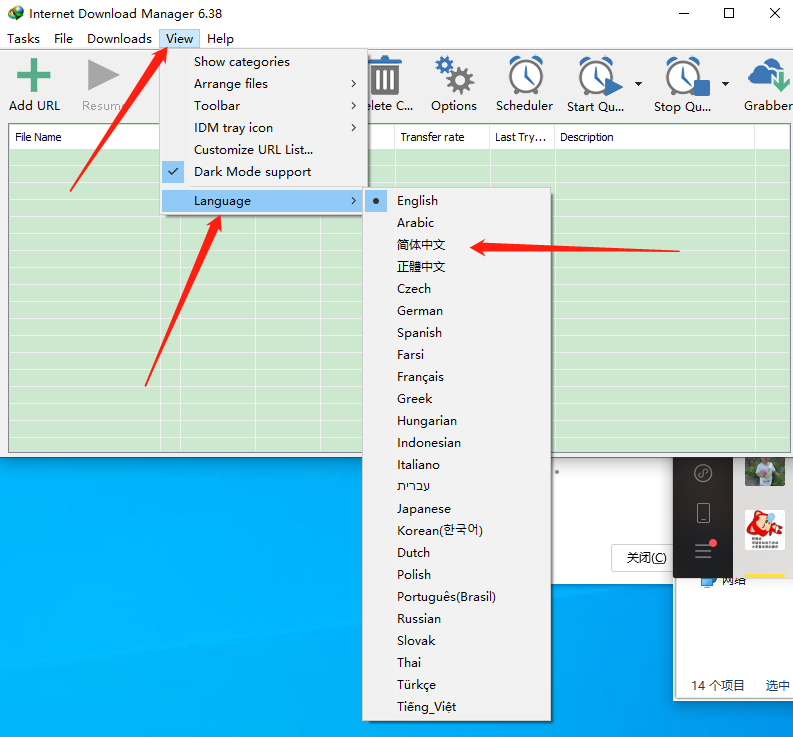Viewport: 793px width, 737px height.
Task: Choose Customize URL List entry
Action: tap(263, 150)
